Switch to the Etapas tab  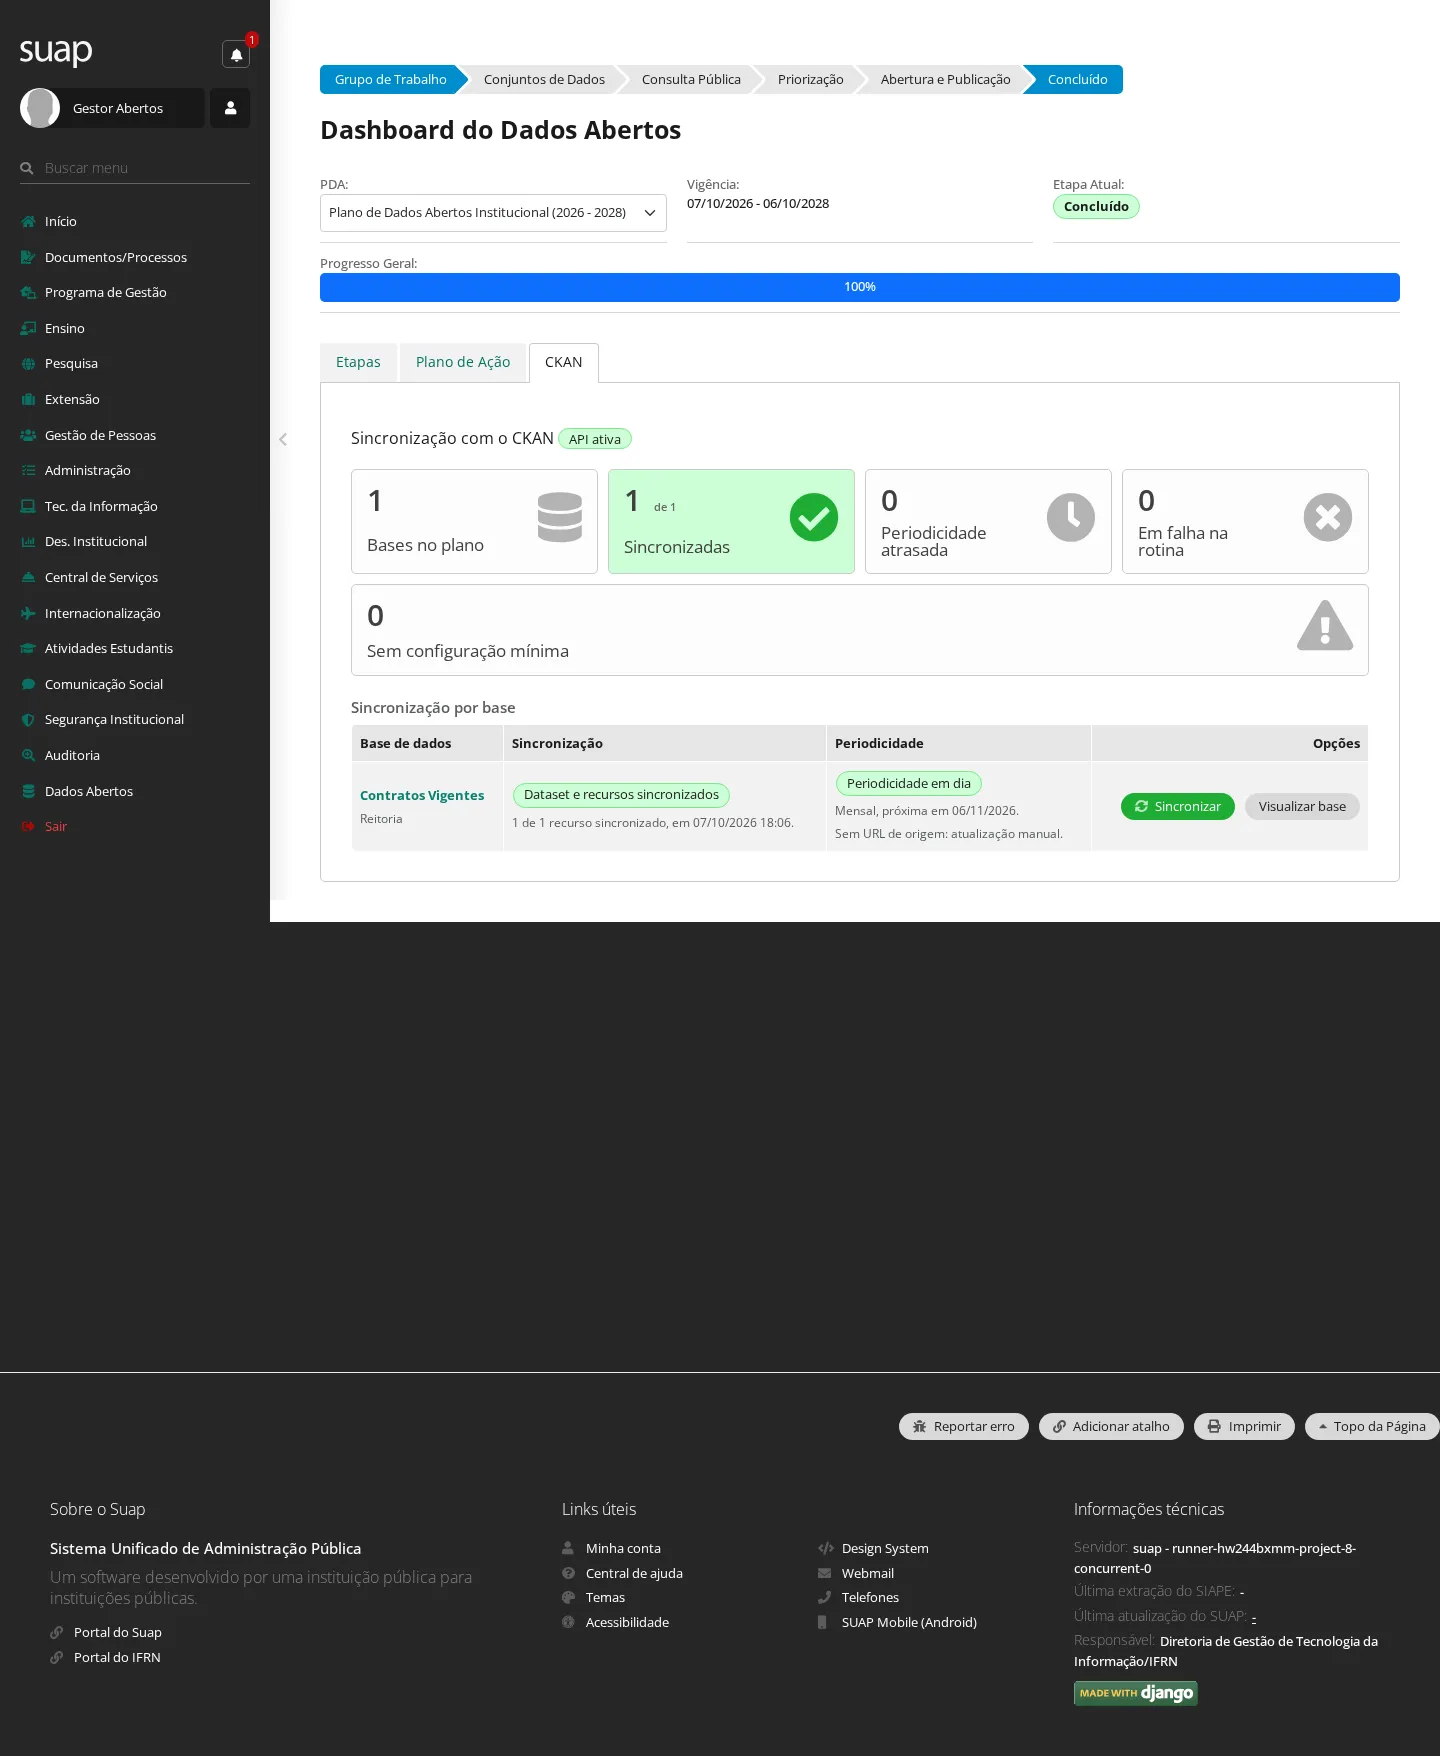point(358,362)
